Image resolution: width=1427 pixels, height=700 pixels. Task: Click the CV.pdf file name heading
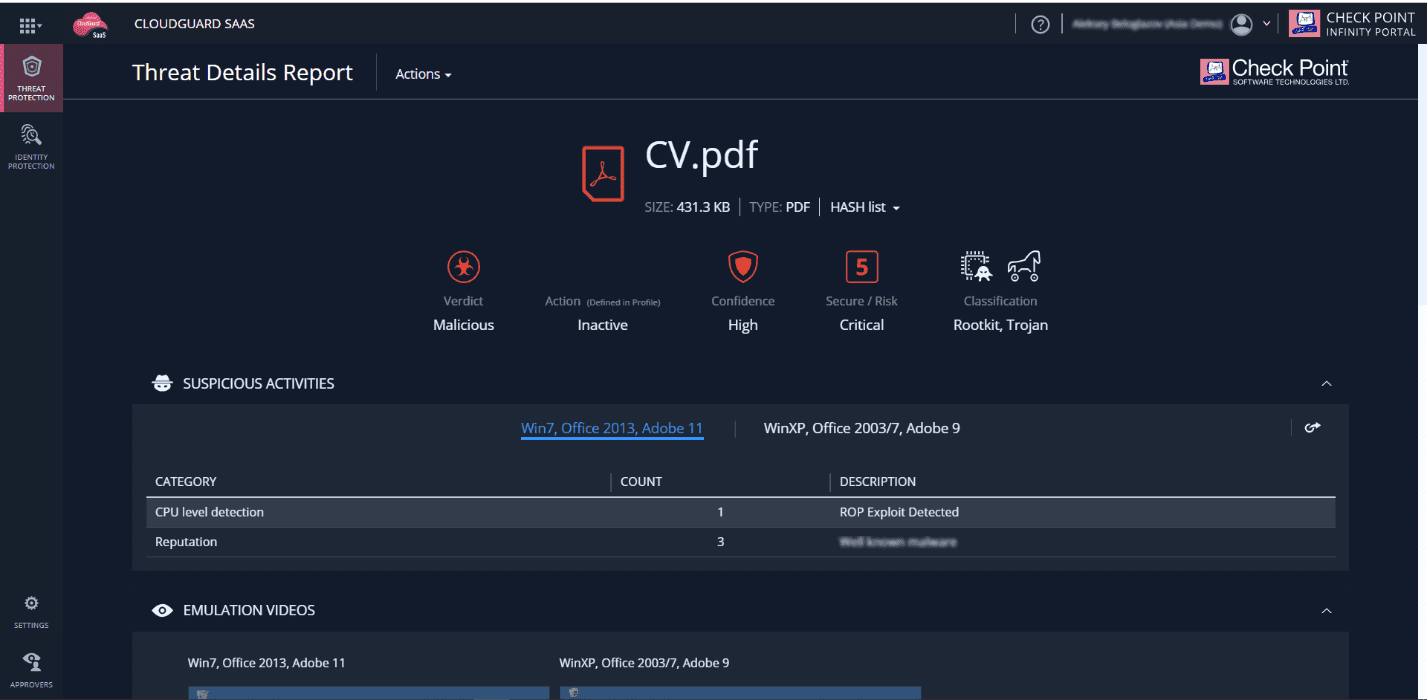(x=702, y=155)
